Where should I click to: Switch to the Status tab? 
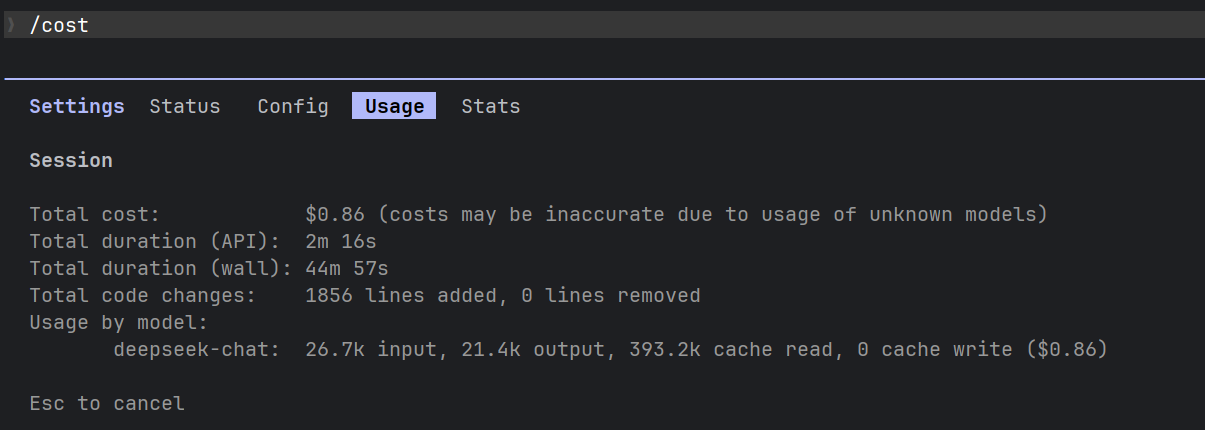pos(185,106)
